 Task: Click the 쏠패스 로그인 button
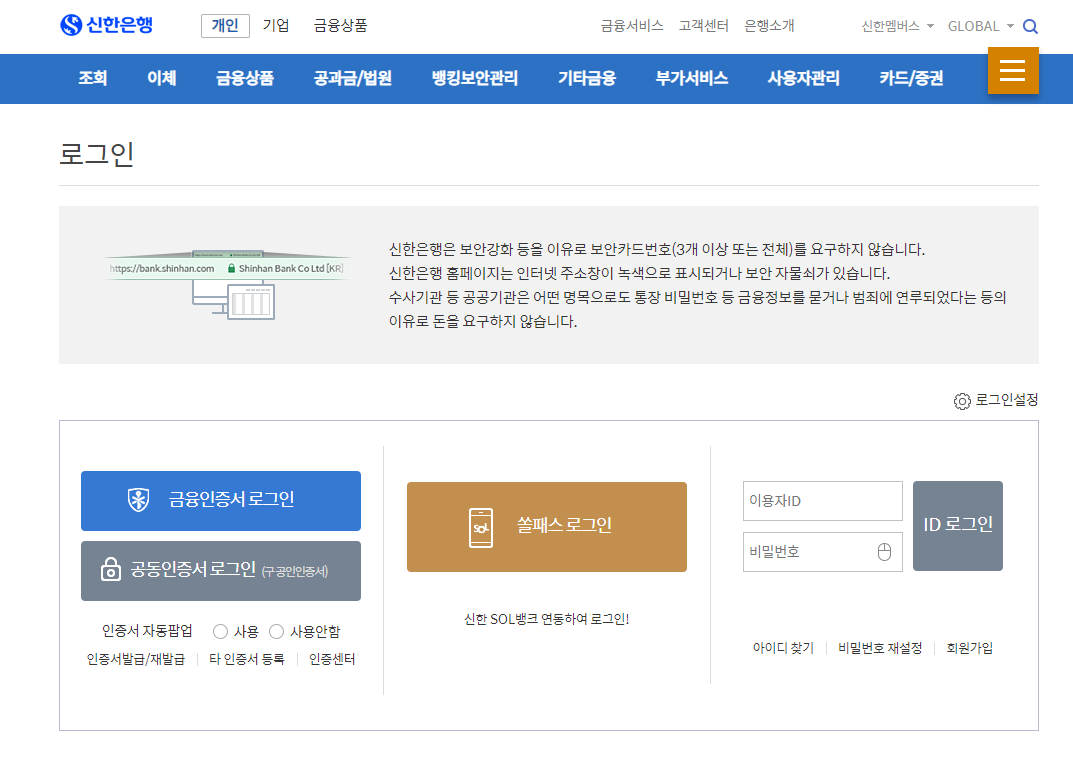point(547,526)
